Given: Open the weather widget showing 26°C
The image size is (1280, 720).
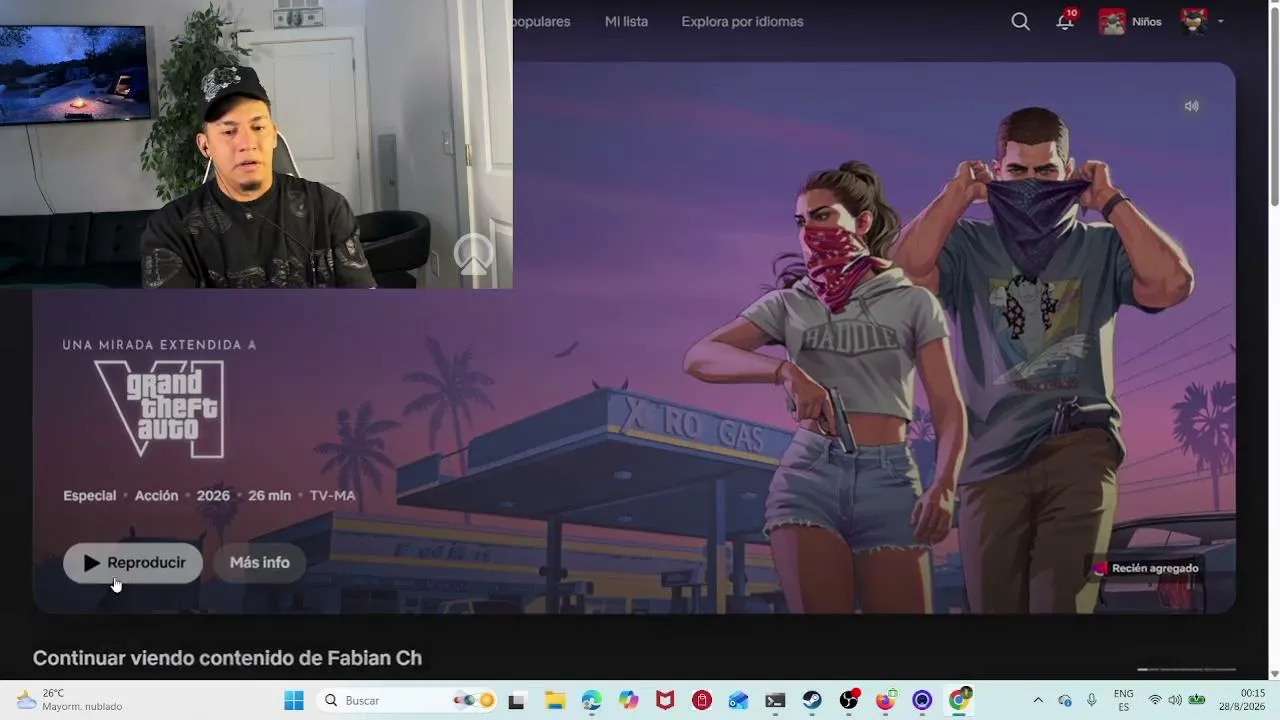Looking at the screenshot, I should 70,700.
